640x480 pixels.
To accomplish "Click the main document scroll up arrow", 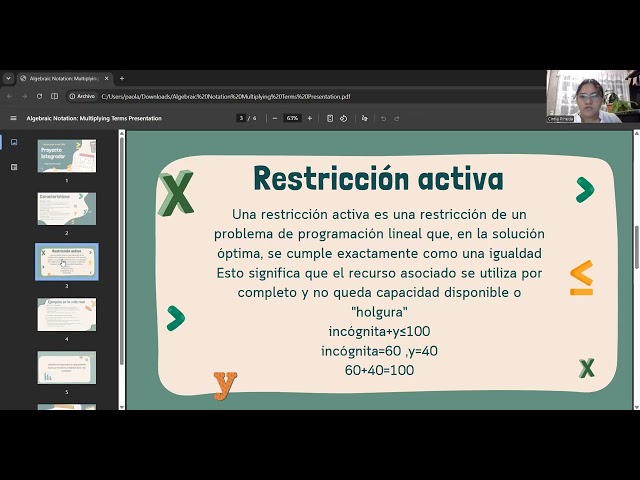I will pyautogui.click(x=637, y=133).
